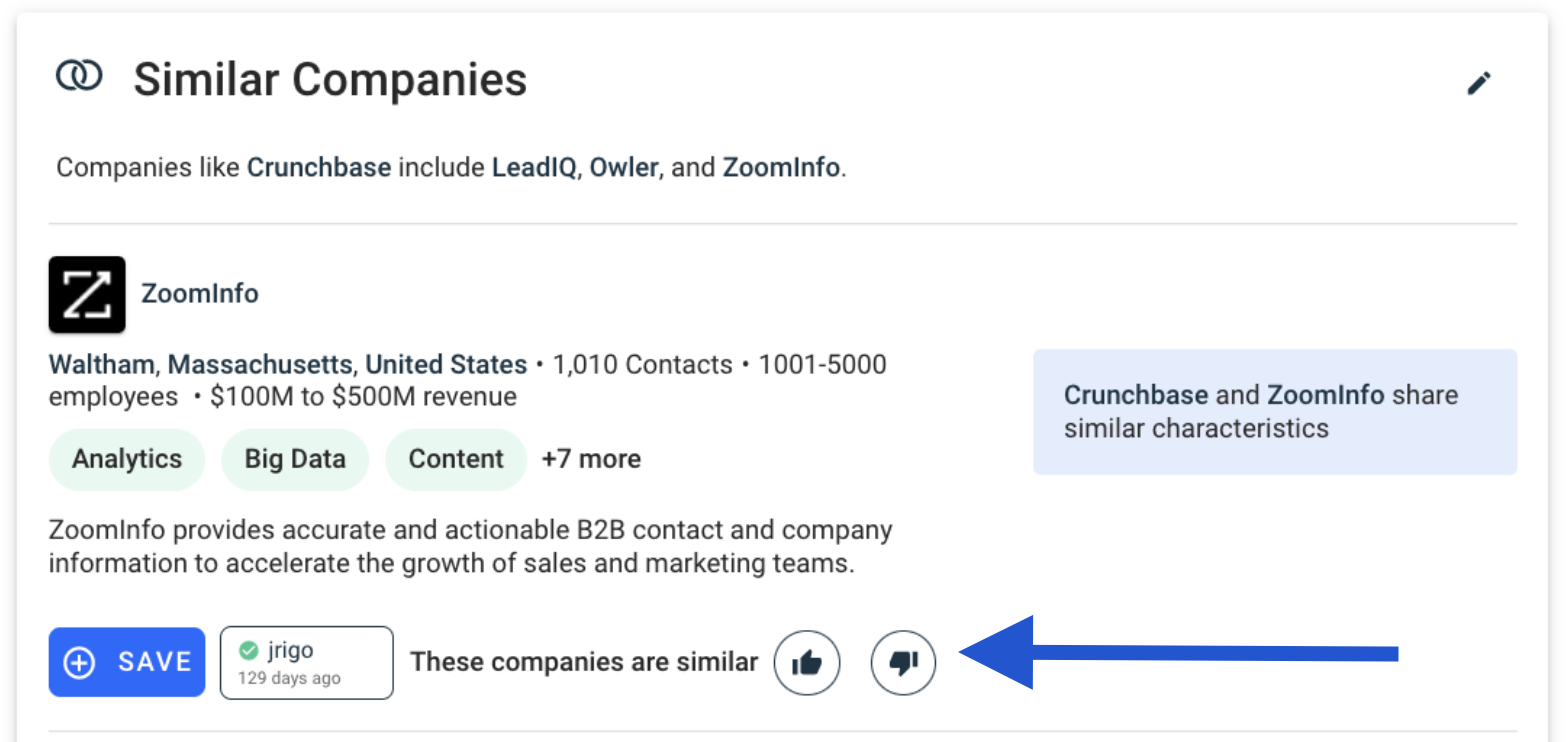Click the green checkmark next to jrigo
This screenshot has height=742, width=1566.
pyautogui.click(x=249, y=651)
